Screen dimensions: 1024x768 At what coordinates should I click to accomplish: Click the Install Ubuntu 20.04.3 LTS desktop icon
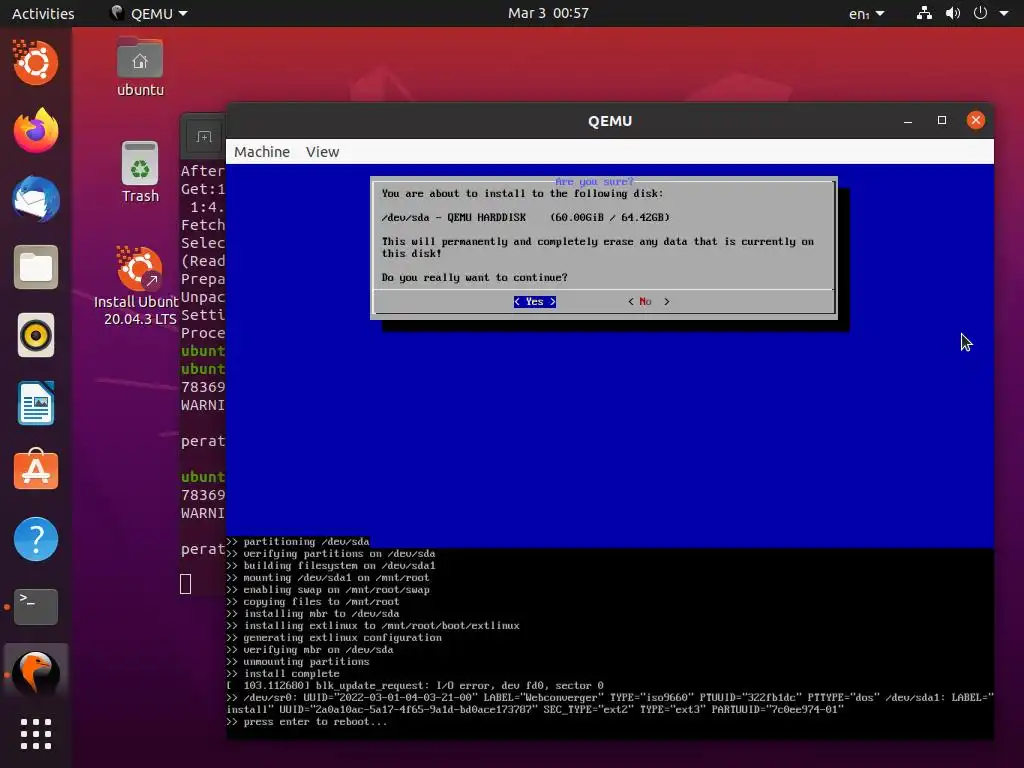point(136,285)
